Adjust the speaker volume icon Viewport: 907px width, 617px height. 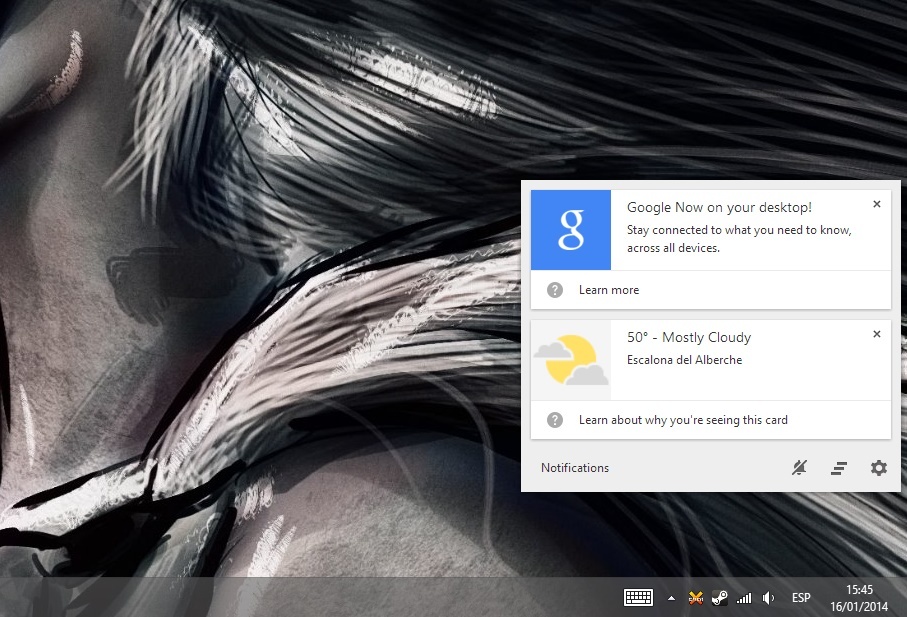pyautogui.click(x=767, y=597)
